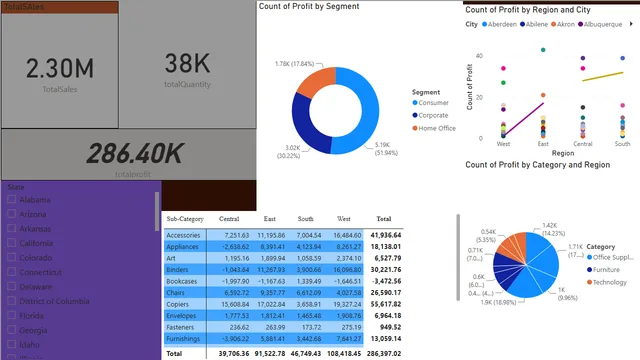The height and width of the screenshot is (360, 640).
Task: Click Count of Profit by Category and Region title
Action: (x=538, y=165)
